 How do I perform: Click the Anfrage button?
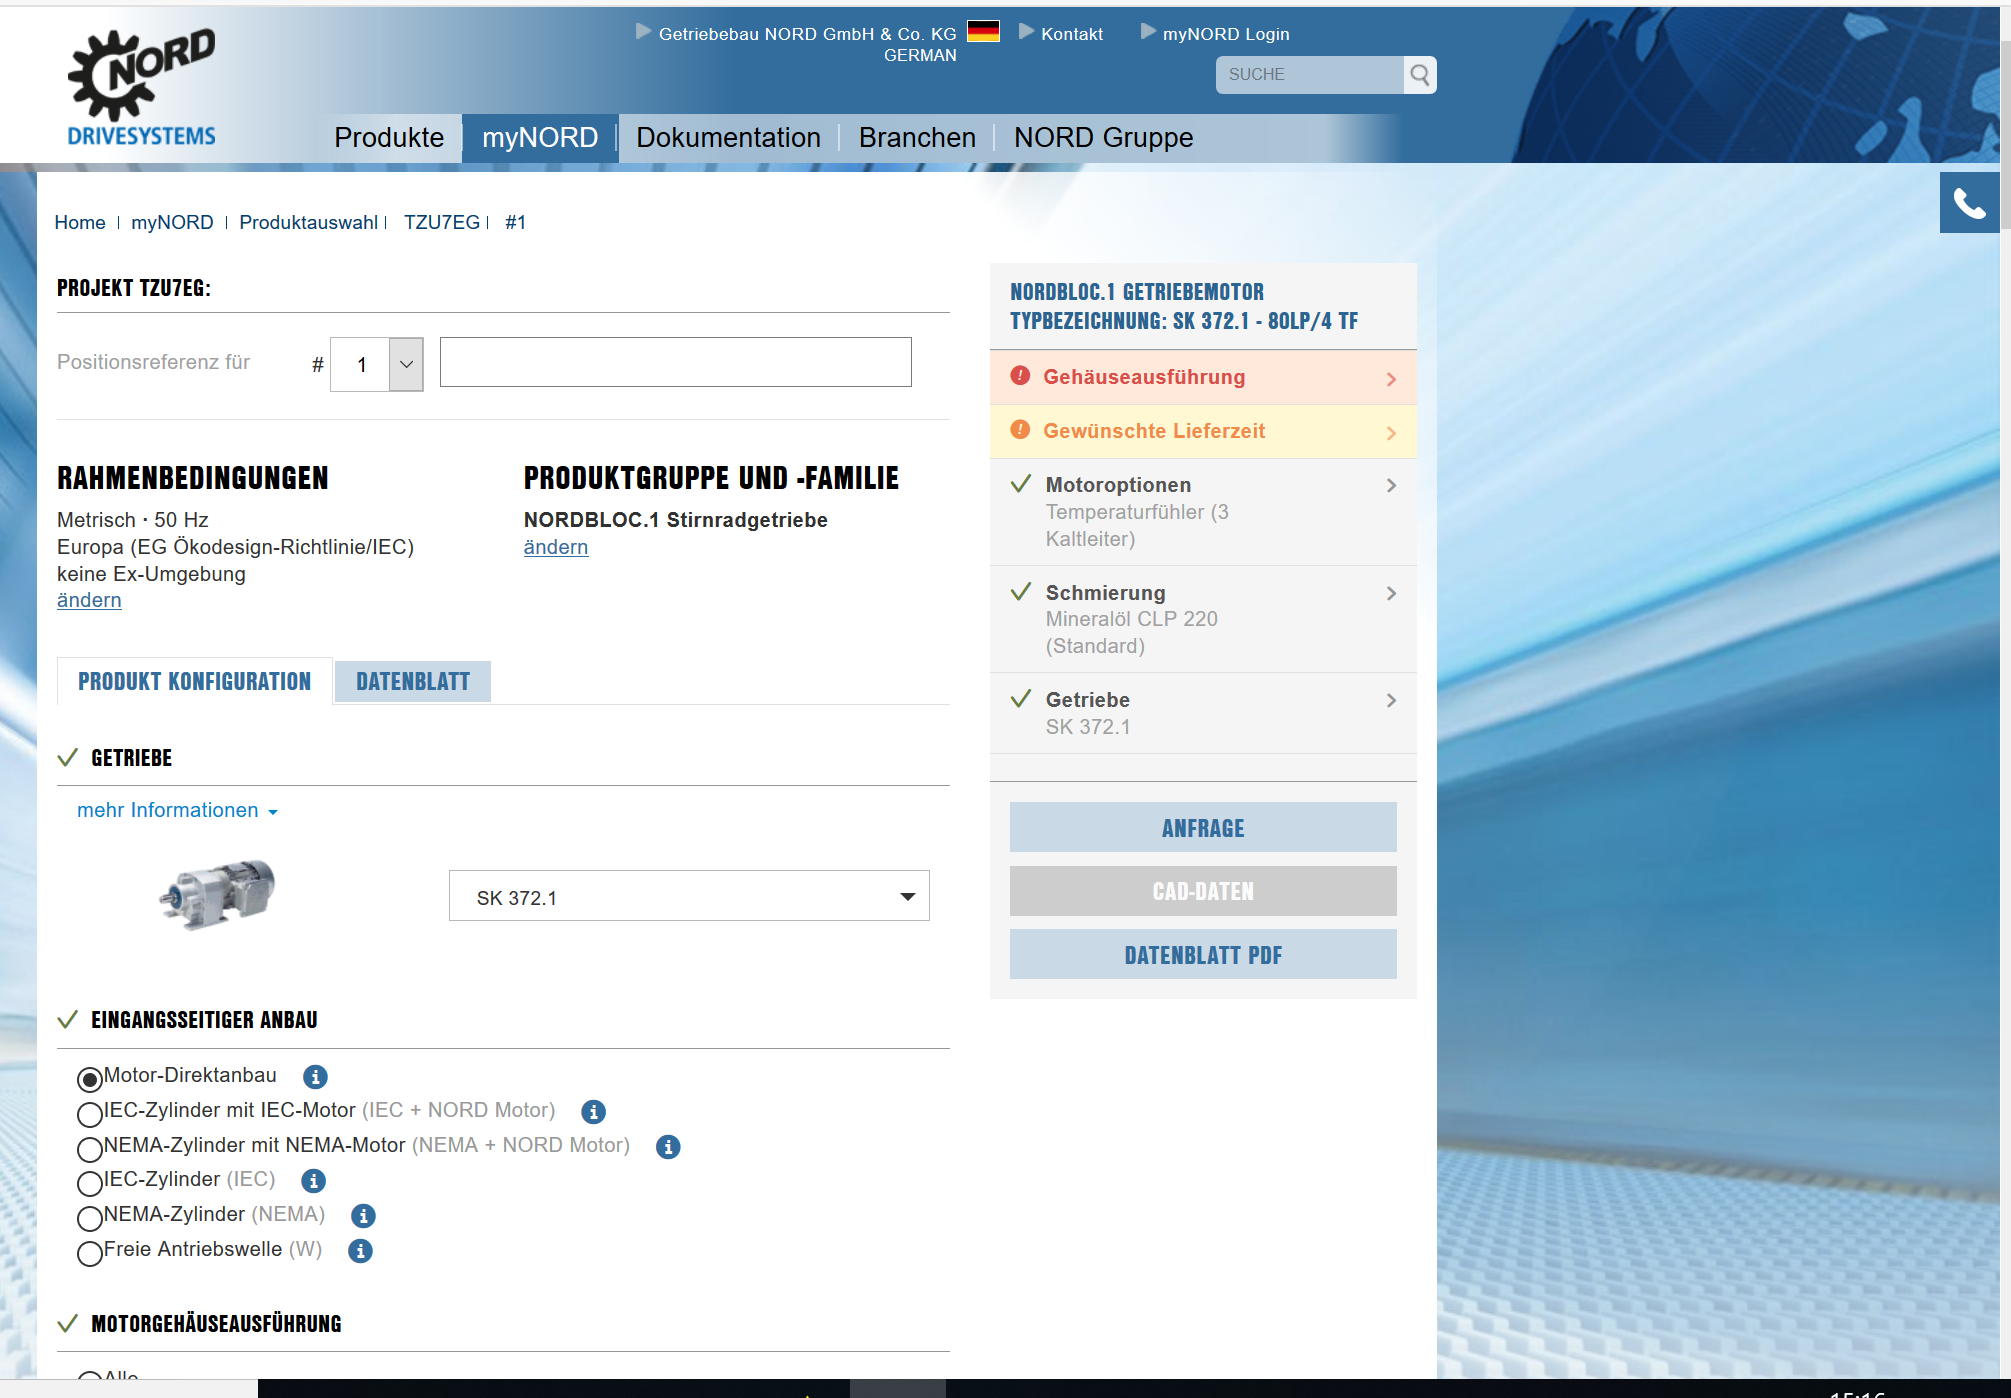point(1202,828)
